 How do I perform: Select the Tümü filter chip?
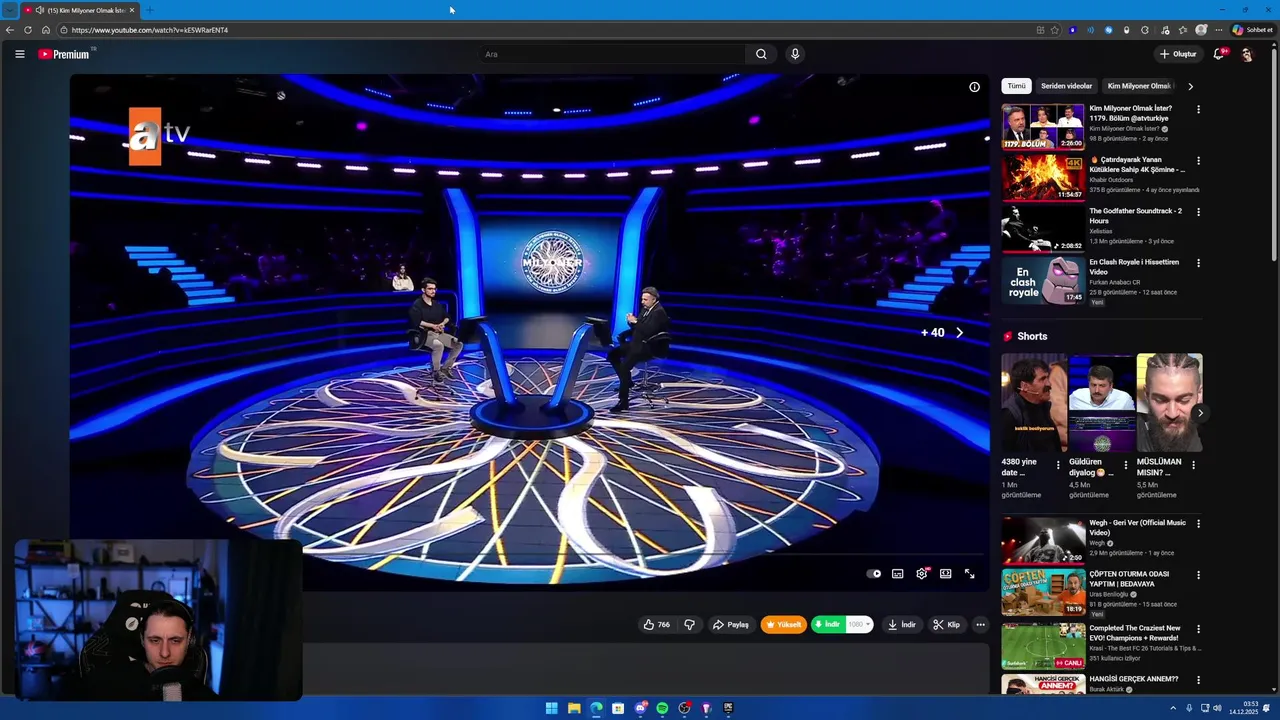coord(1016,86)
